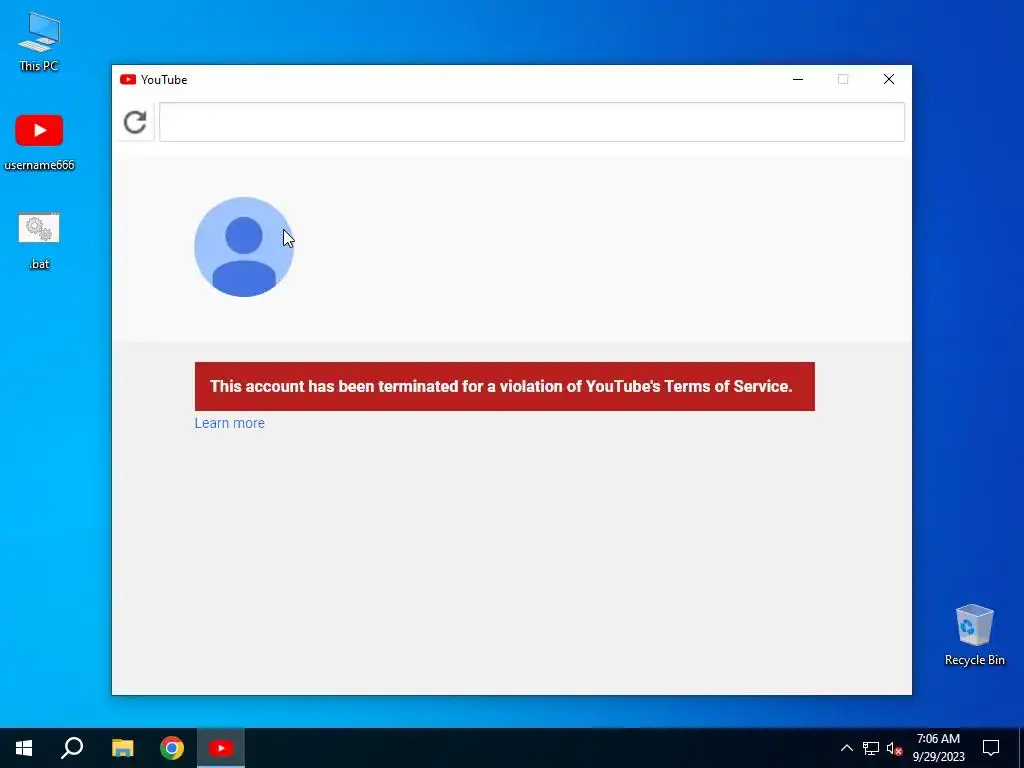This screenshot has height=768, width=1024.
Task: Minimize the YouTube window
Action: pos(797,80)
